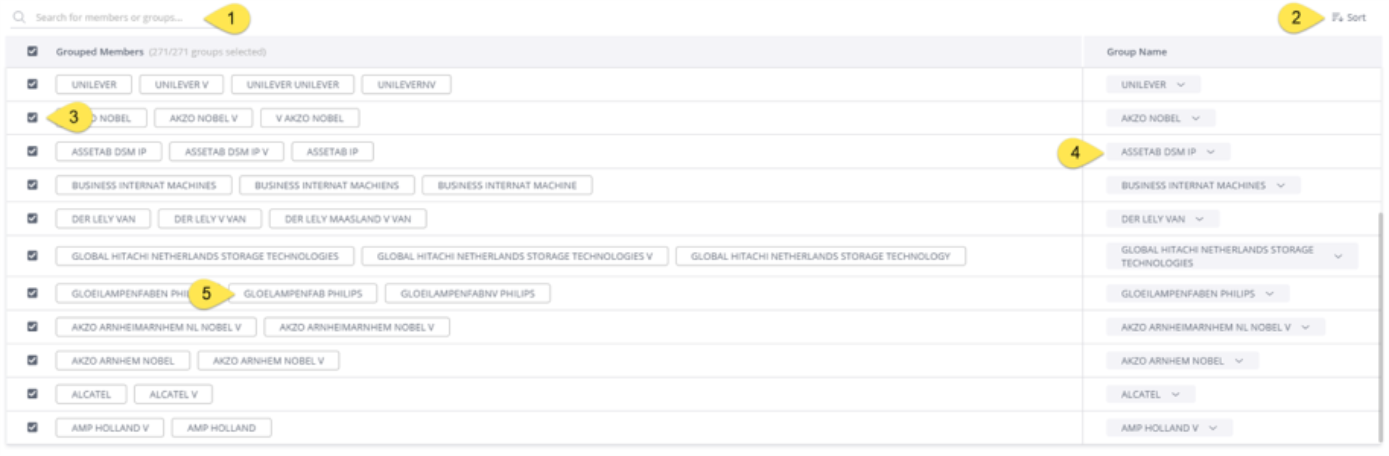Select the UNILEVERNV member chip
The height and width of the screenshot is (456, 1389).
406,85
